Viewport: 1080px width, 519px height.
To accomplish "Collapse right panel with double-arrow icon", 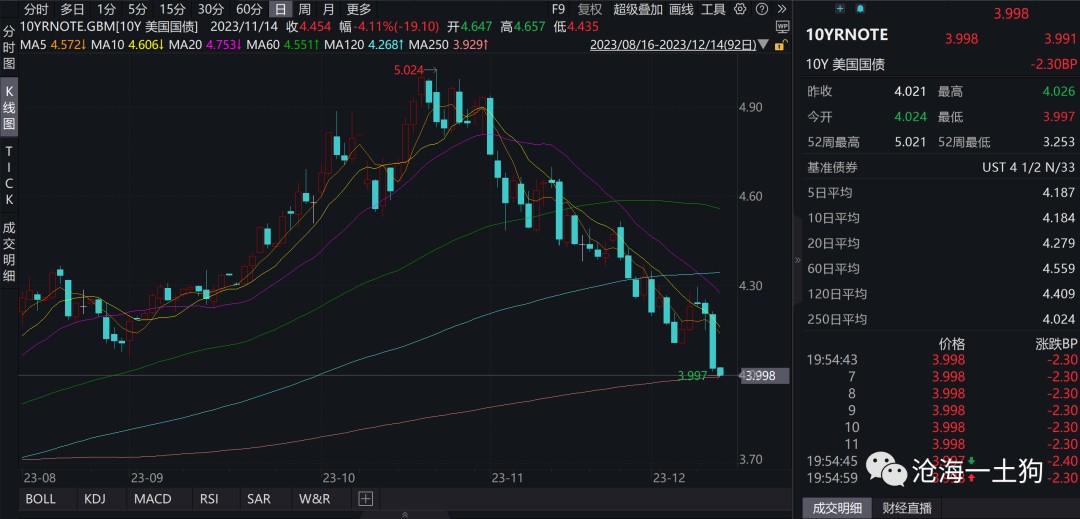I will pyautogui.click(x=797, y=260).
